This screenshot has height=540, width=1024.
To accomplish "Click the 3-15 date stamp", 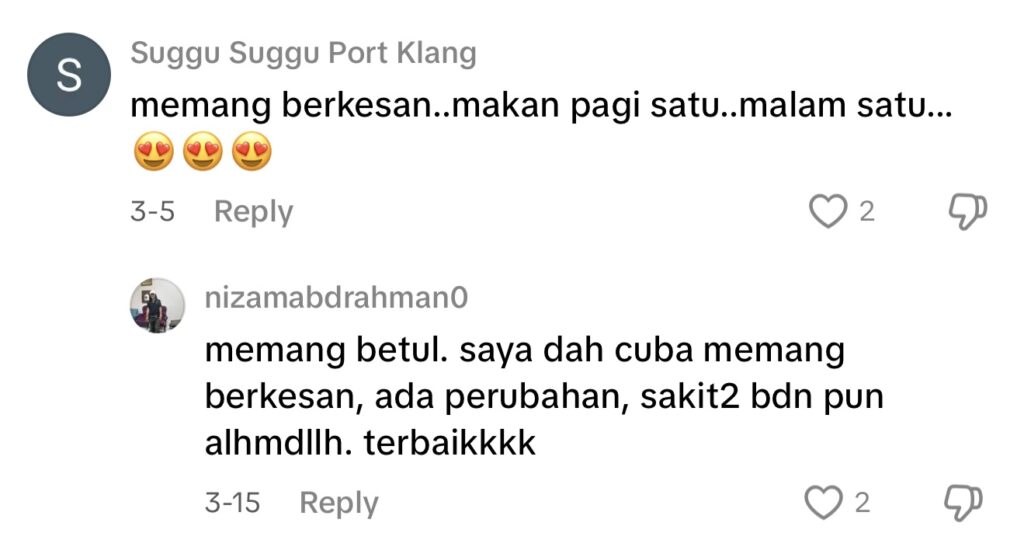I will coord(232,503).
